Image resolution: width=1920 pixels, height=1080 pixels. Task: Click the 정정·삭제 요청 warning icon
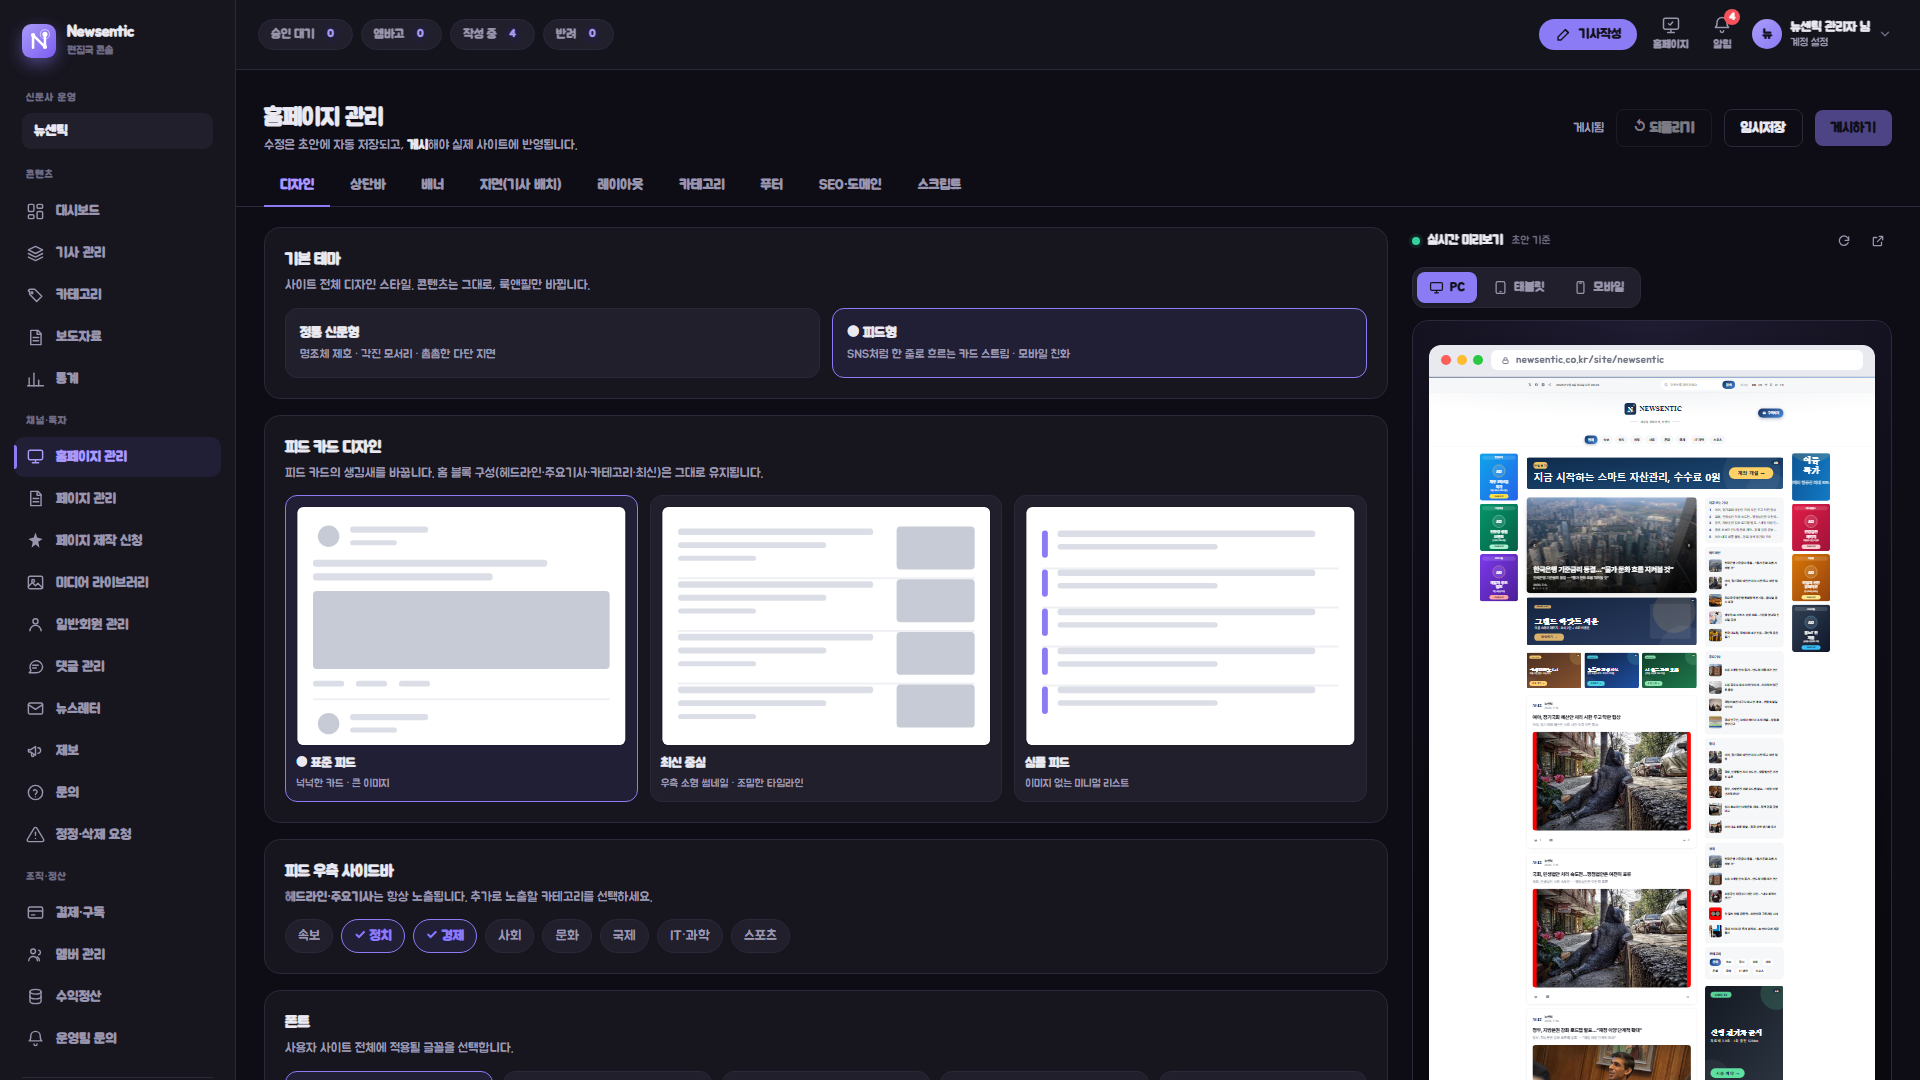[35, 835]
